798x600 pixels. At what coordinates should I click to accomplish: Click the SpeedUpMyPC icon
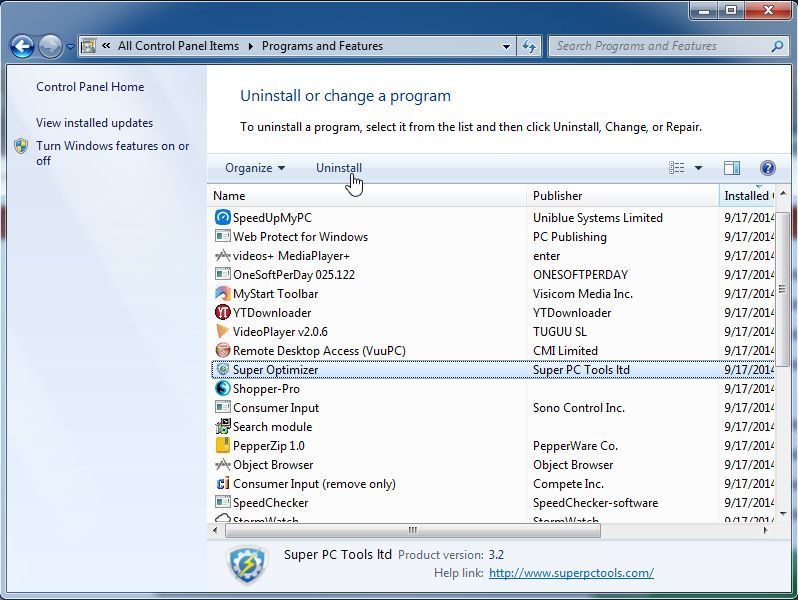[x=222, y=217]
